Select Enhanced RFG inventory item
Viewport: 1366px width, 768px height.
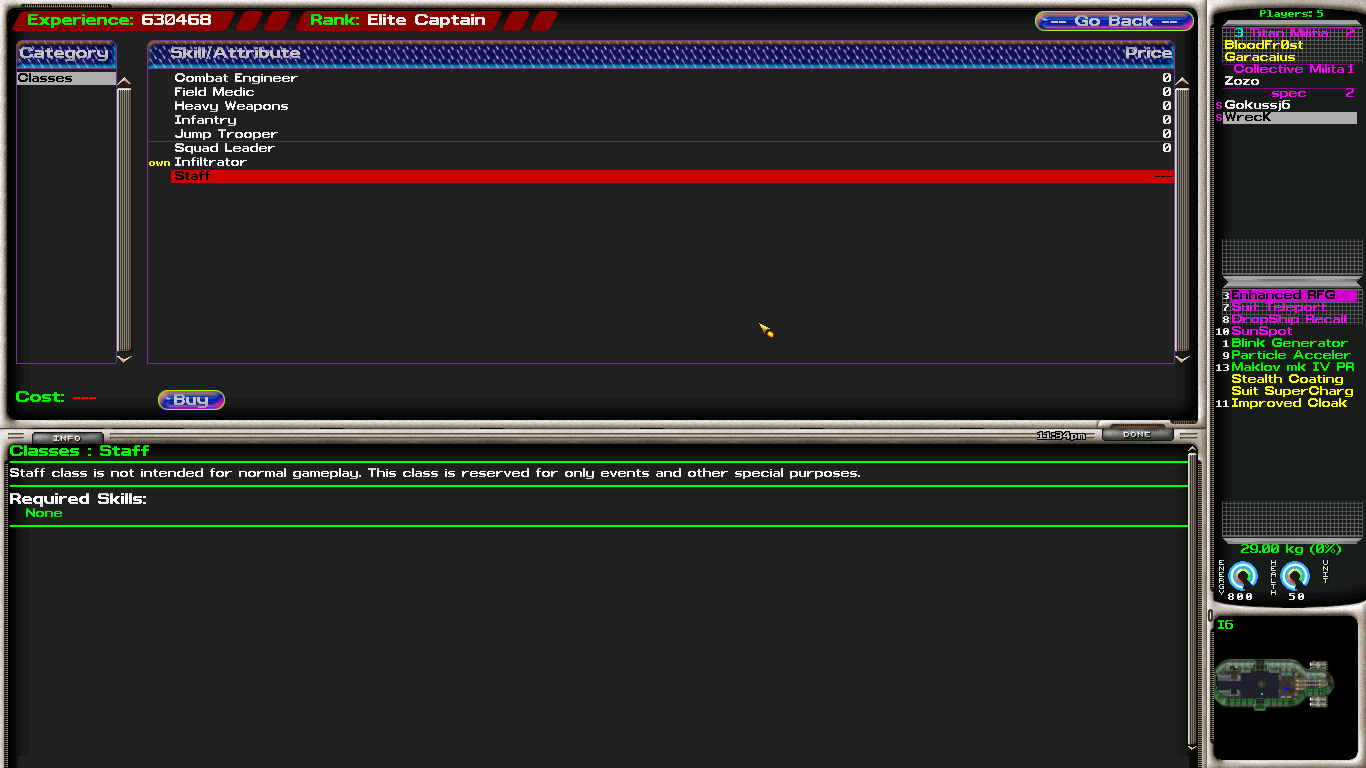[x=1283, y=295]
